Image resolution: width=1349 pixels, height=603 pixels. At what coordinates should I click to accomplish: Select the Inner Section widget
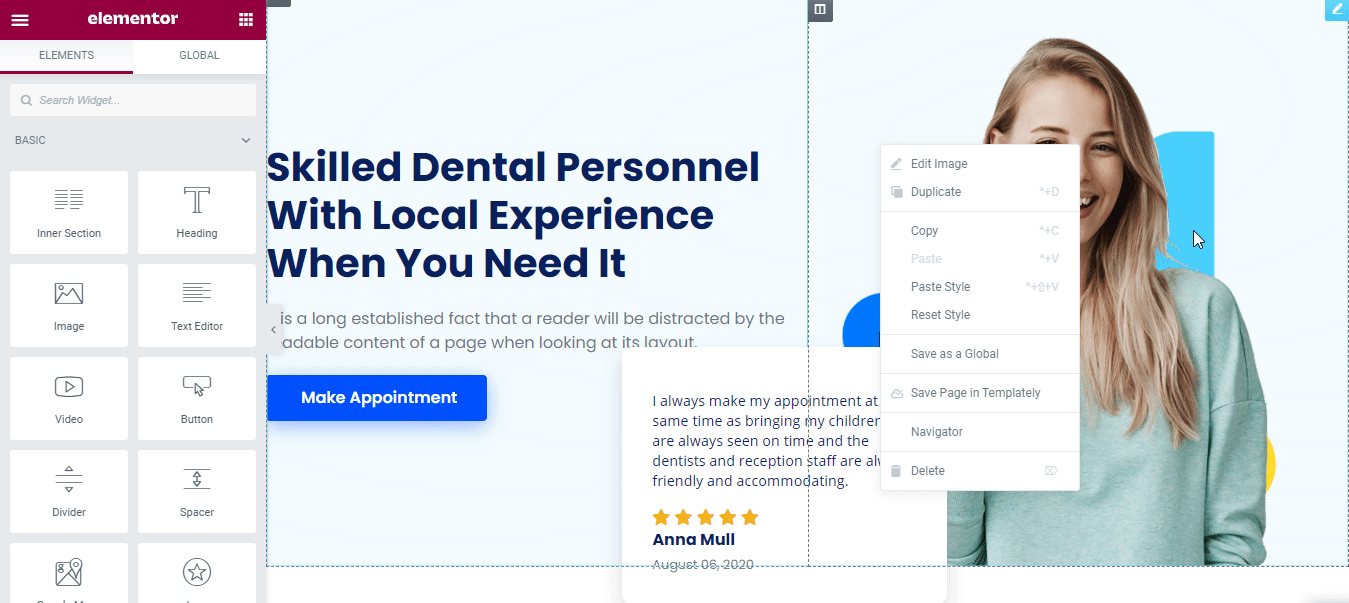point(69,212)
